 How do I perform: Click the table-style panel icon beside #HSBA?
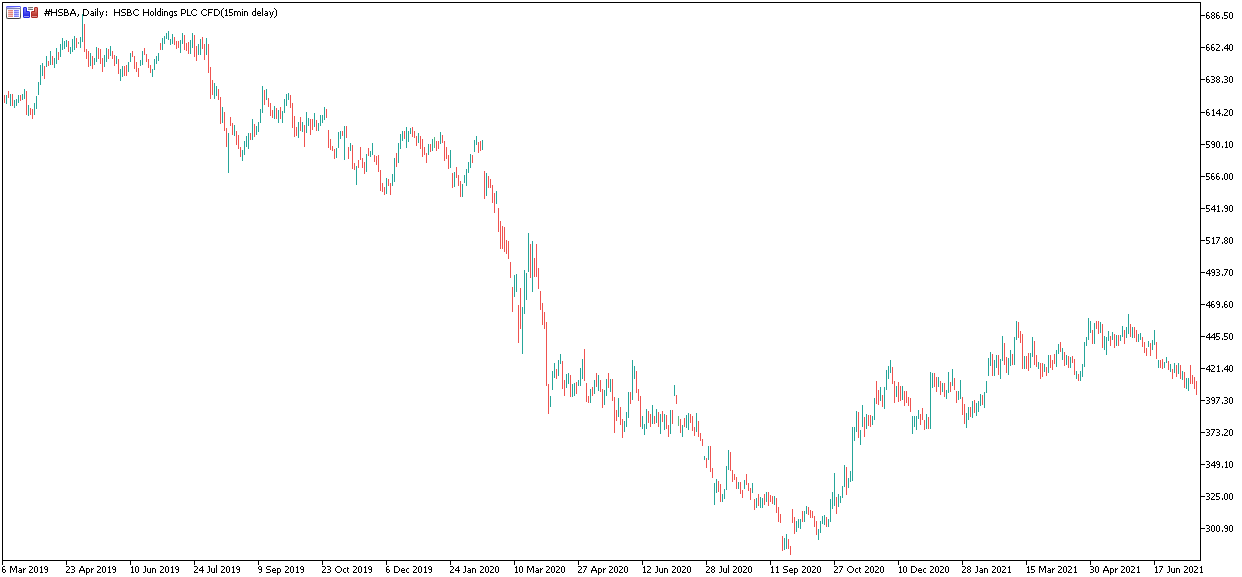tap(13, 12)
